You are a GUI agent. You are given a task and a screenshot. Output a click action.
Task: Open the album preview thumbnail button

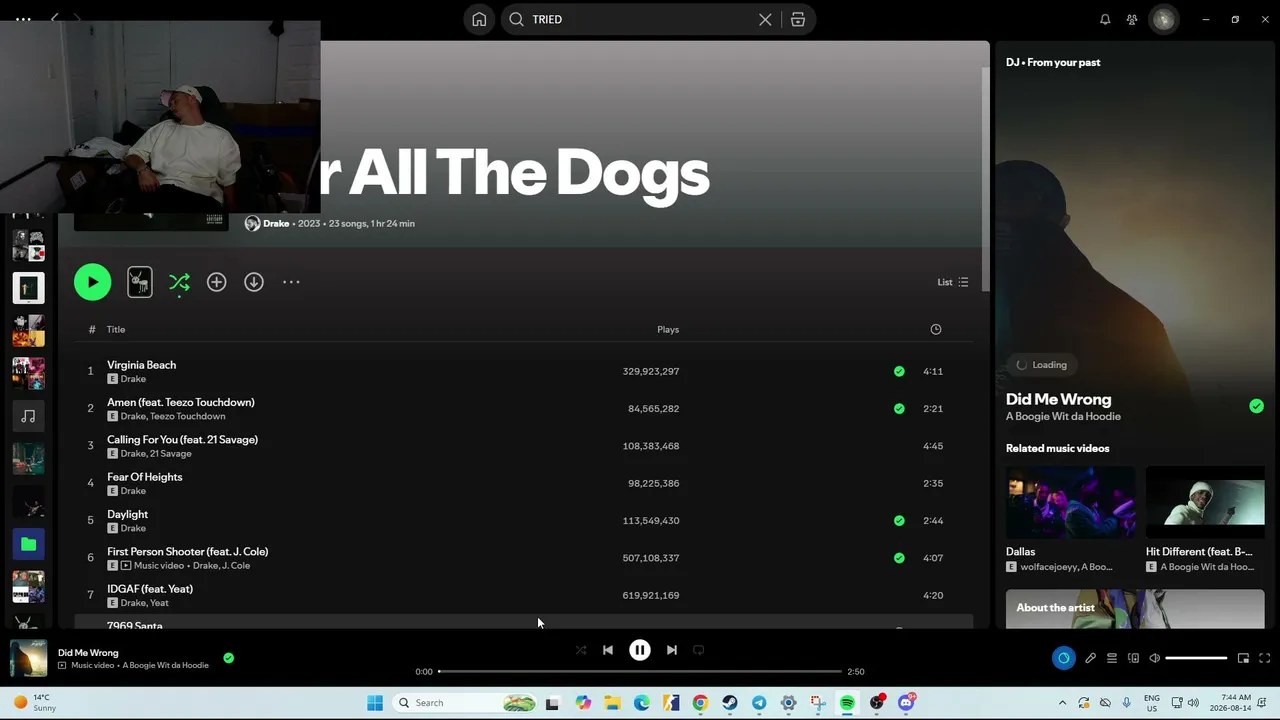[140, 282]
